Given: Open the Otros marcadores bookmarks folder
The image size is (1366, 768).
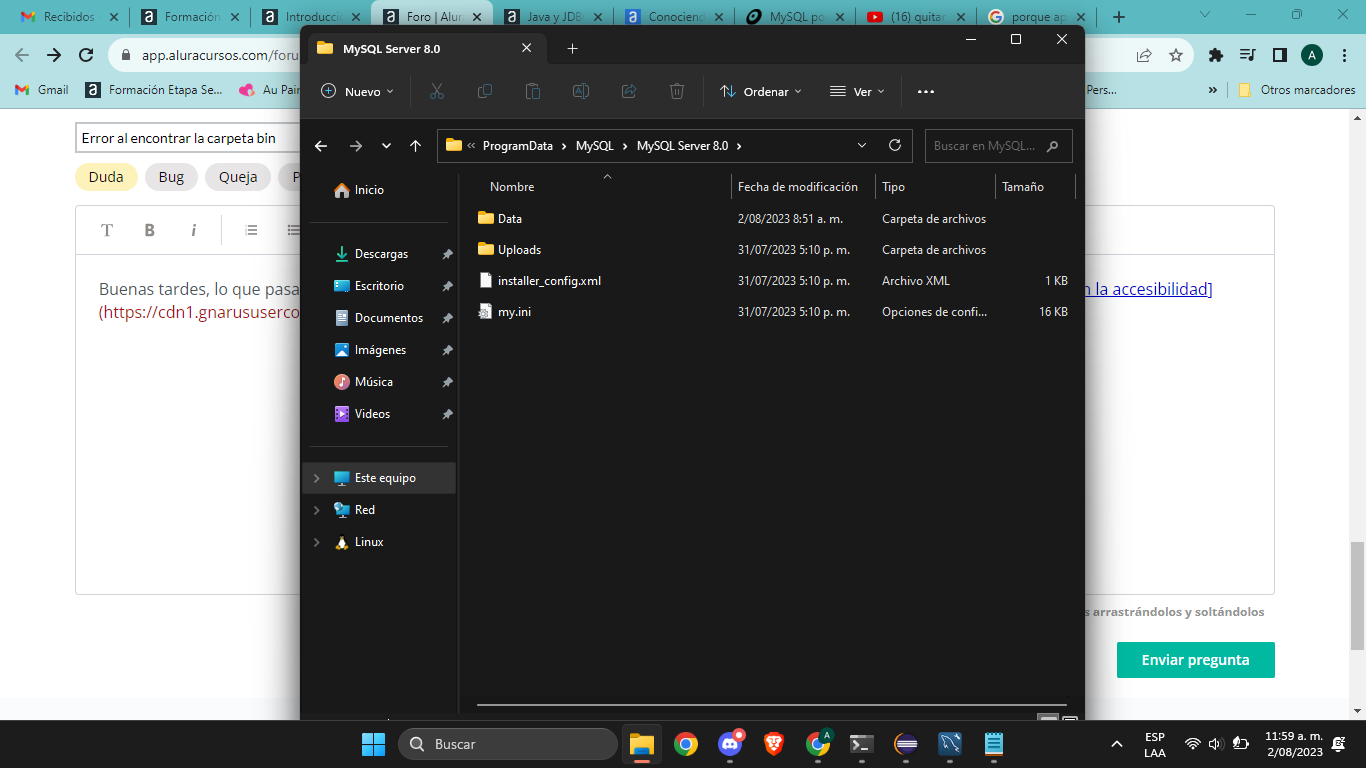Looking at the screenshot, I should [1296, 90].
